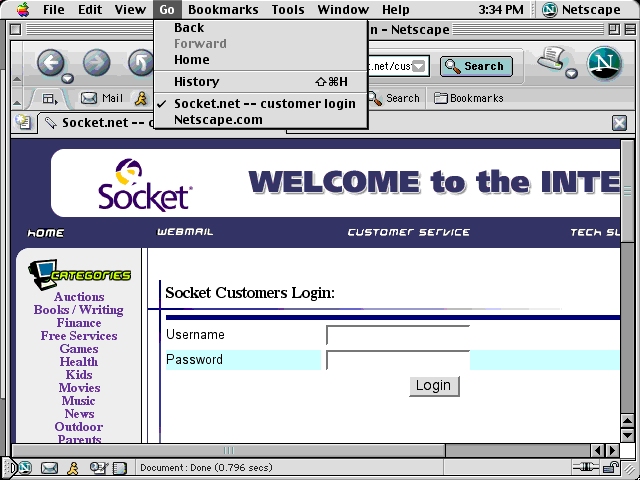Open Mail from the personal toolbar
The width and height of the screenshot is (640, 480).
click(102, 98)
